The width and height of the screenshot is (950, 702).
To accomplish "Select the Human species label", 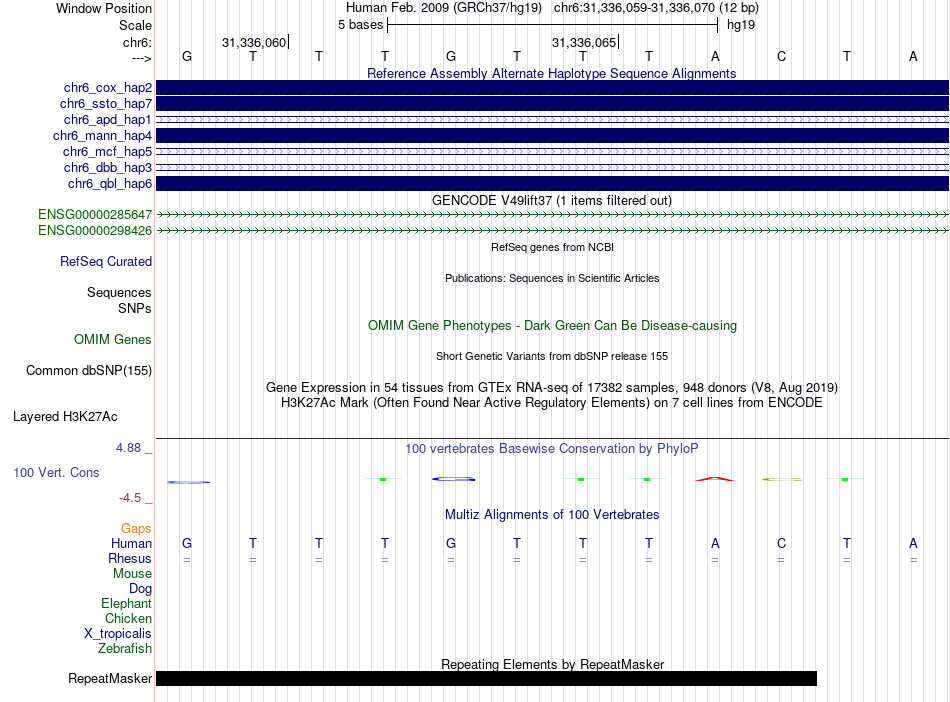I will 131,544.
